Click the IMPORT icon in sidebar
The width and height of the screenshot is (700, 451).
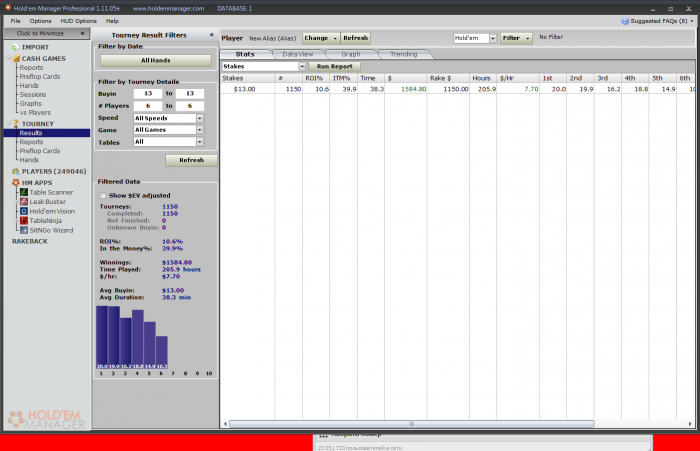pyautogui.click(x=16, y=47)
